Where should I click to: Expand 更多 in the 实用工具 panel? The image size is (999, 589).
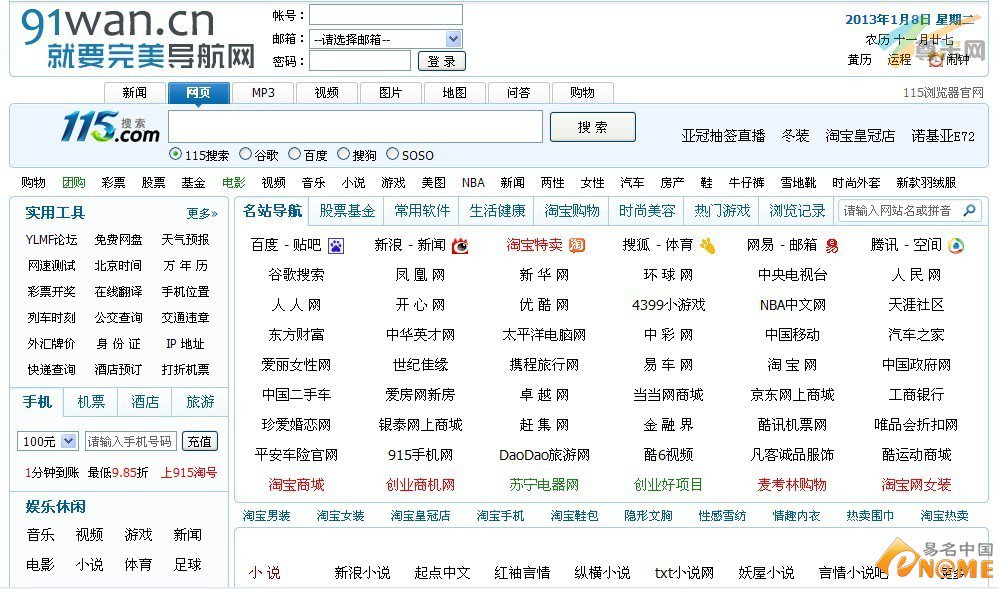pos(202,213)
